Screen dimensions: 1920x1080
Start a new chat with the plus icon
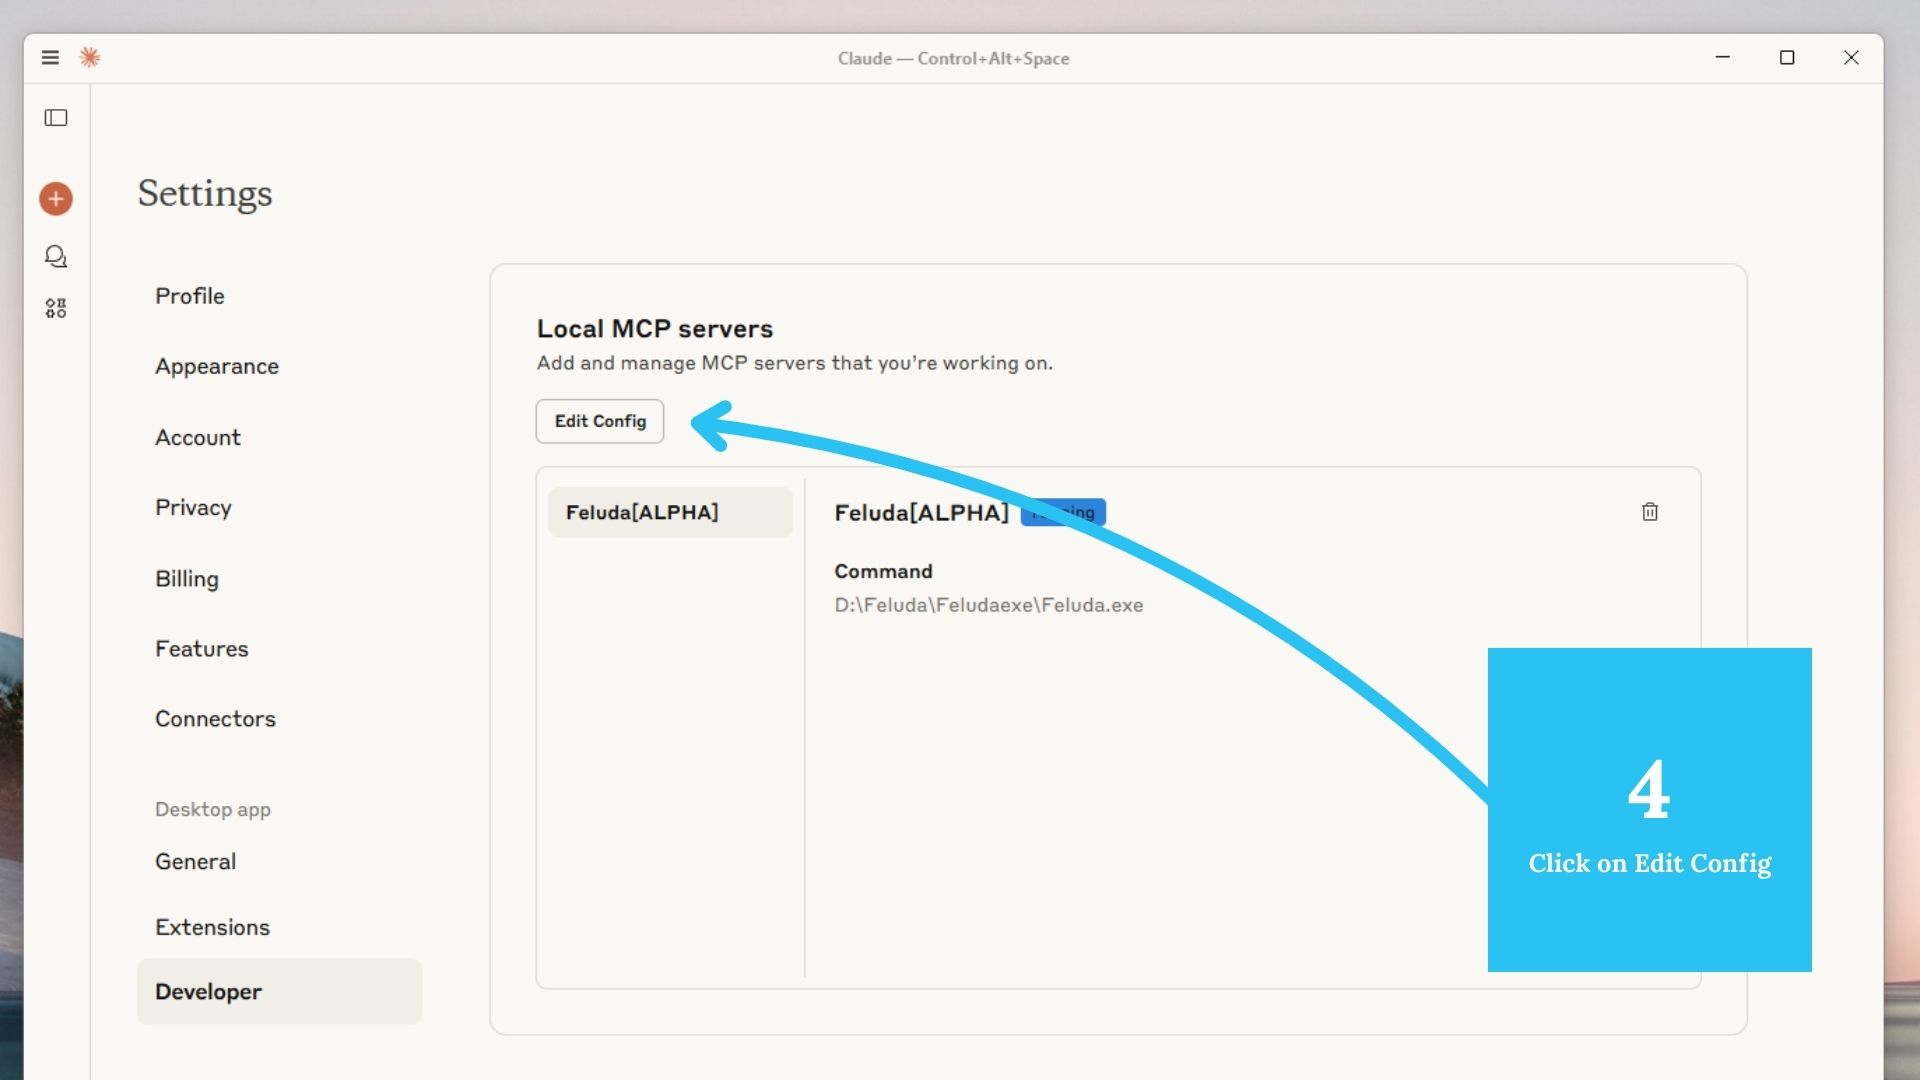pyautogui.click(x=56, y=198)
